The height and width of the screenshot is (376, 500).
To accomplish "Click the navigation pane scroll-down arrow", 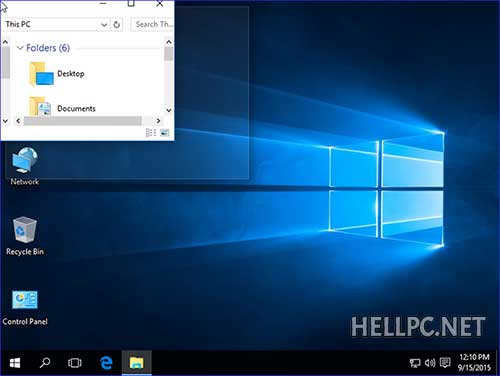I will (5, 121).
